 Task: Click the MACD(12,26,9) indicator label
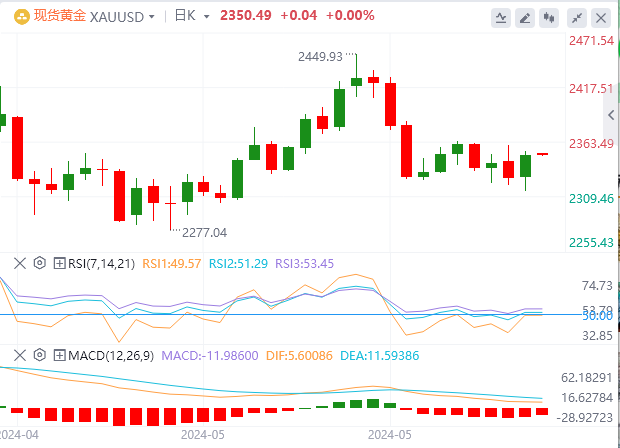pos(111,354)
